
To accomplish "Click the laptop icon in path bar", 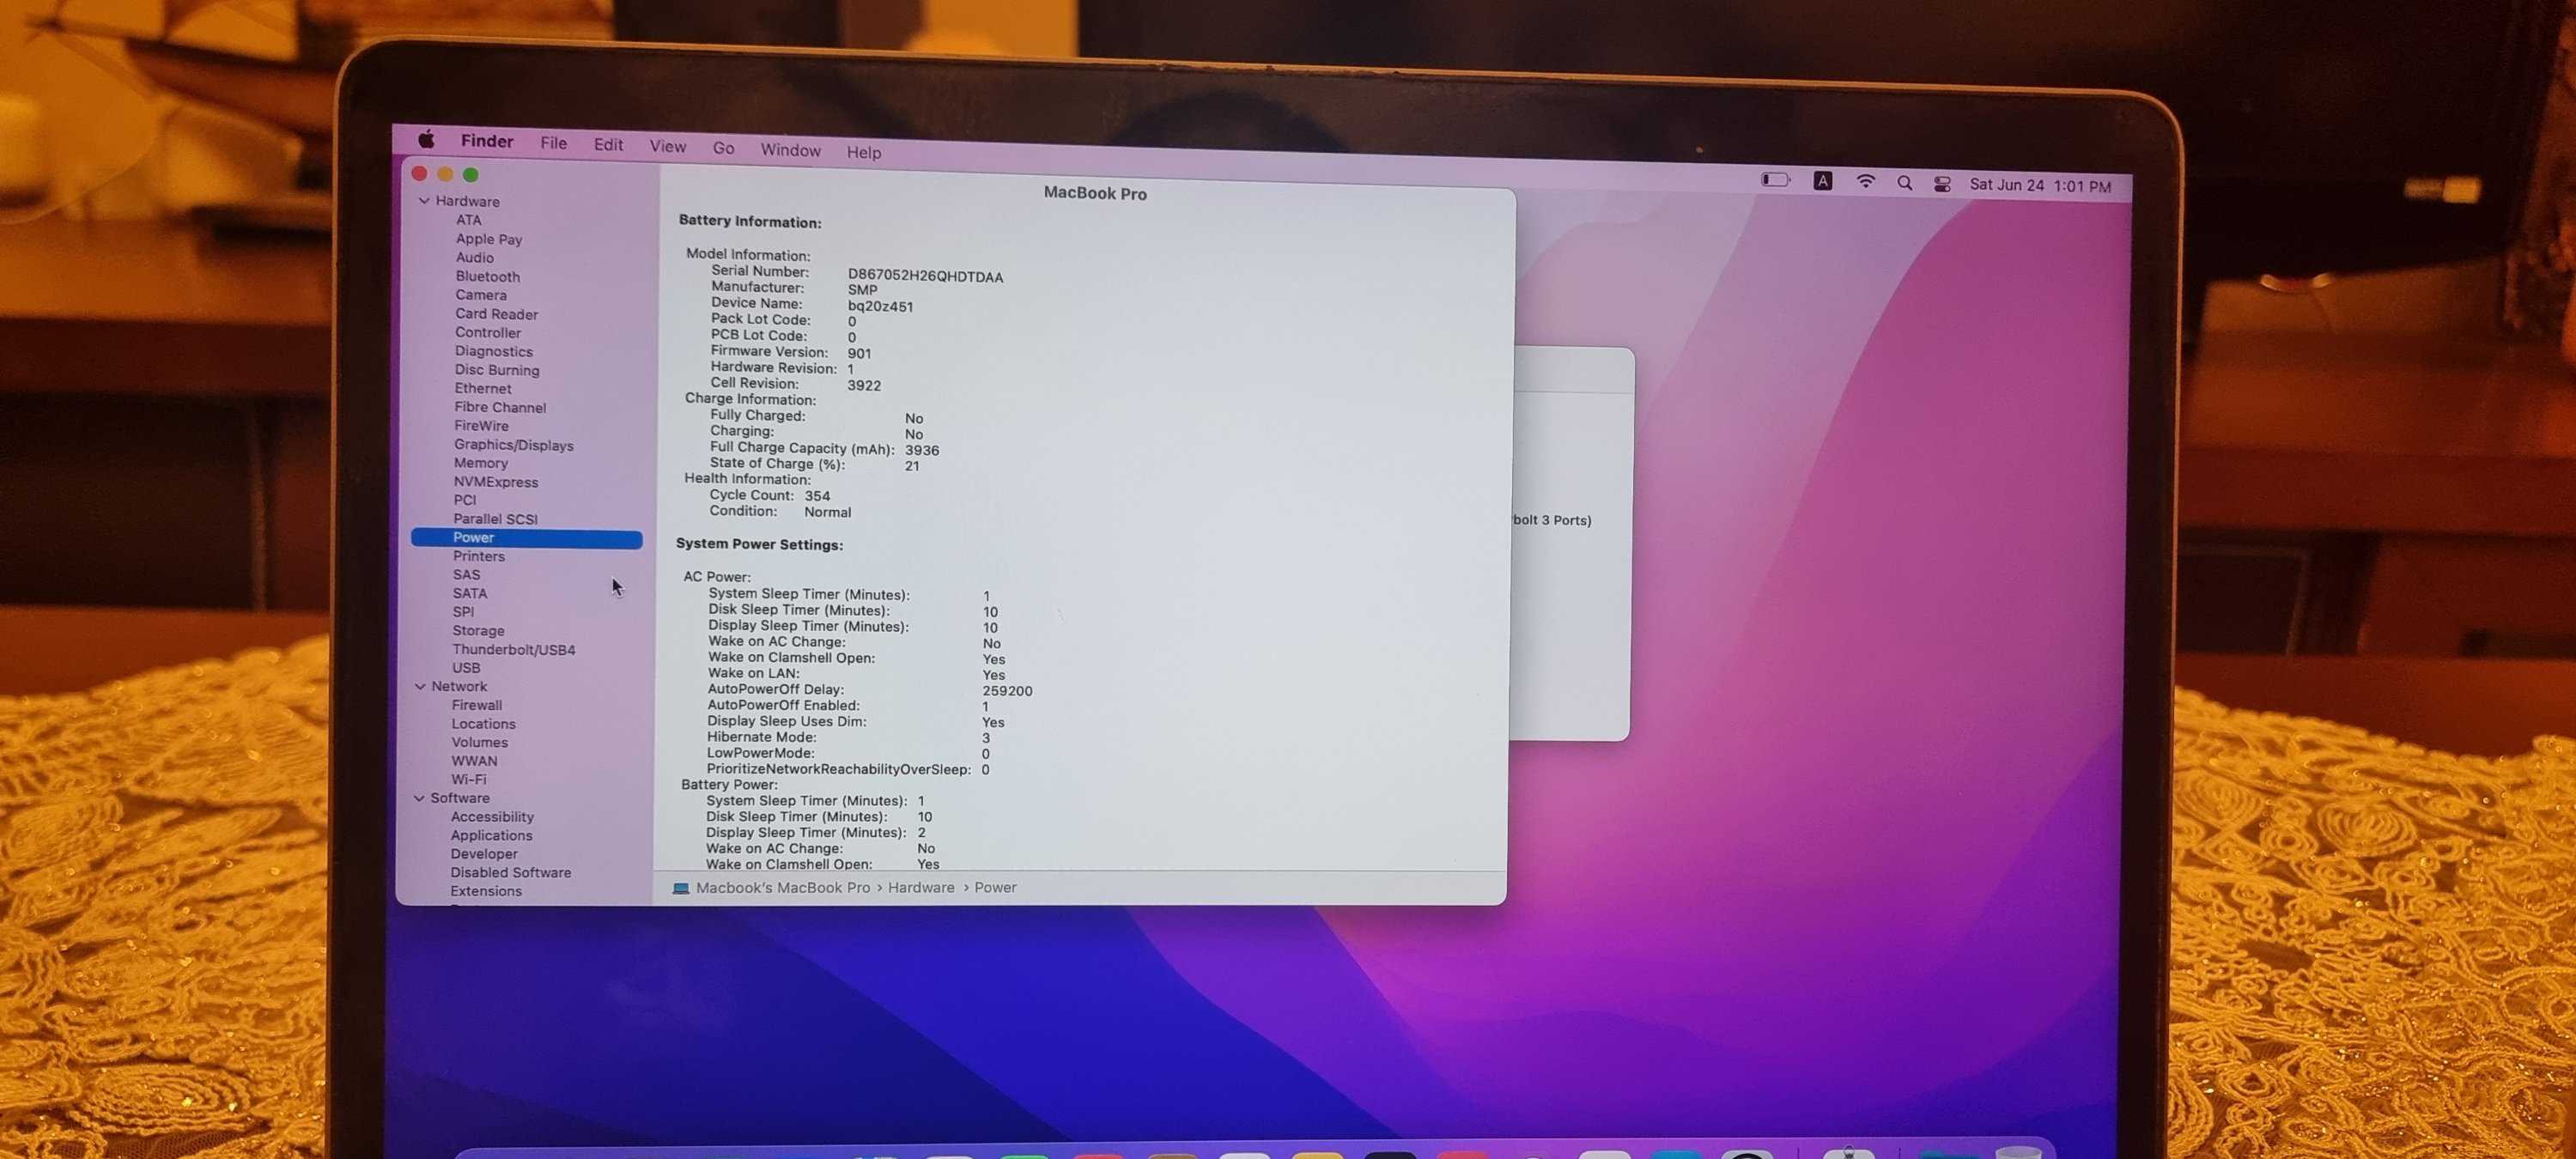I will (681, 887).
